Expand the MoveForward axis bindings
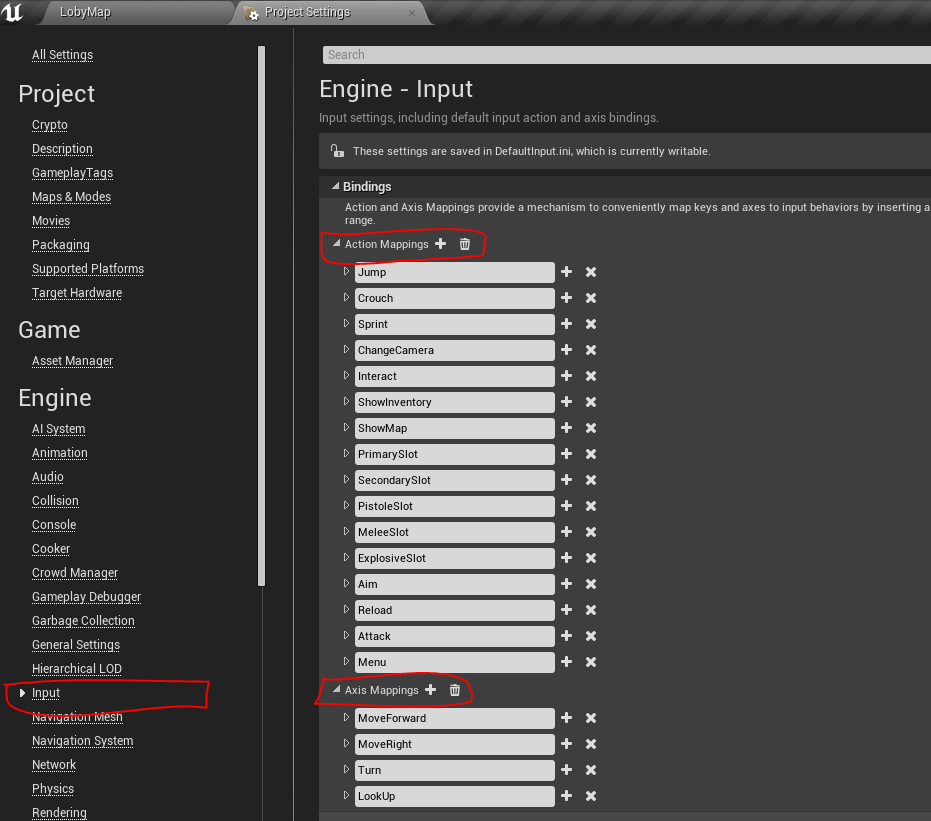The height and width of the screenshot is (821, 931). click(x=346, y=717)
